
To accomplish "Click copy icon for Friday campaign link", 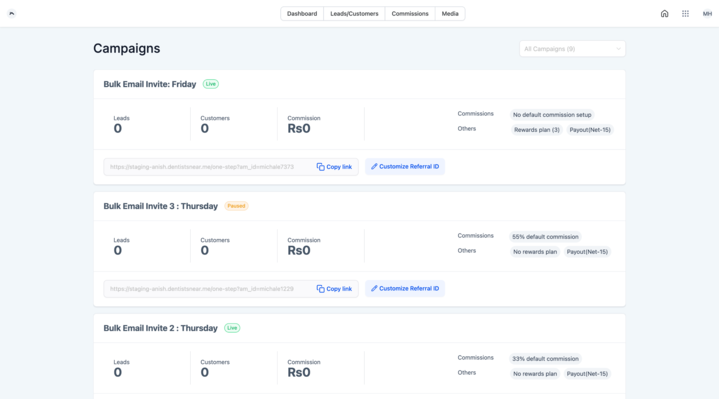I will pos(321,167).
